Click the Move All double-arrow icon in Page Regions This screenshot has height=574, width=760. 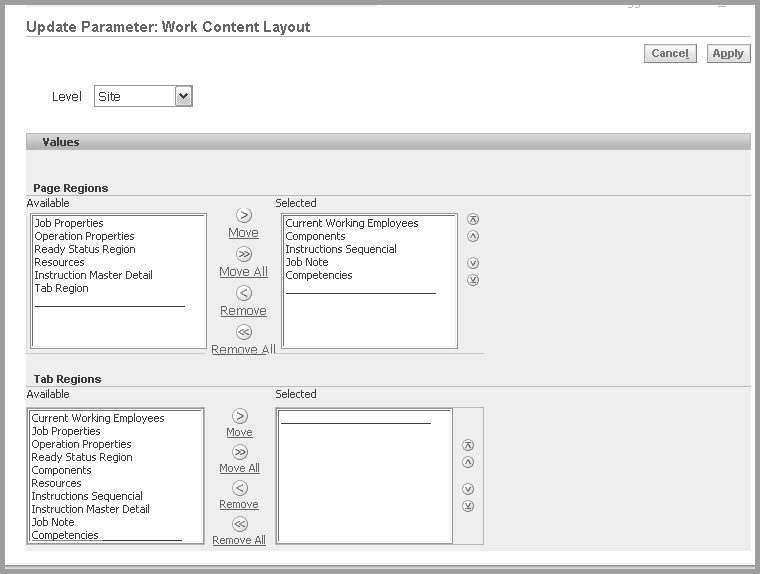244,254
